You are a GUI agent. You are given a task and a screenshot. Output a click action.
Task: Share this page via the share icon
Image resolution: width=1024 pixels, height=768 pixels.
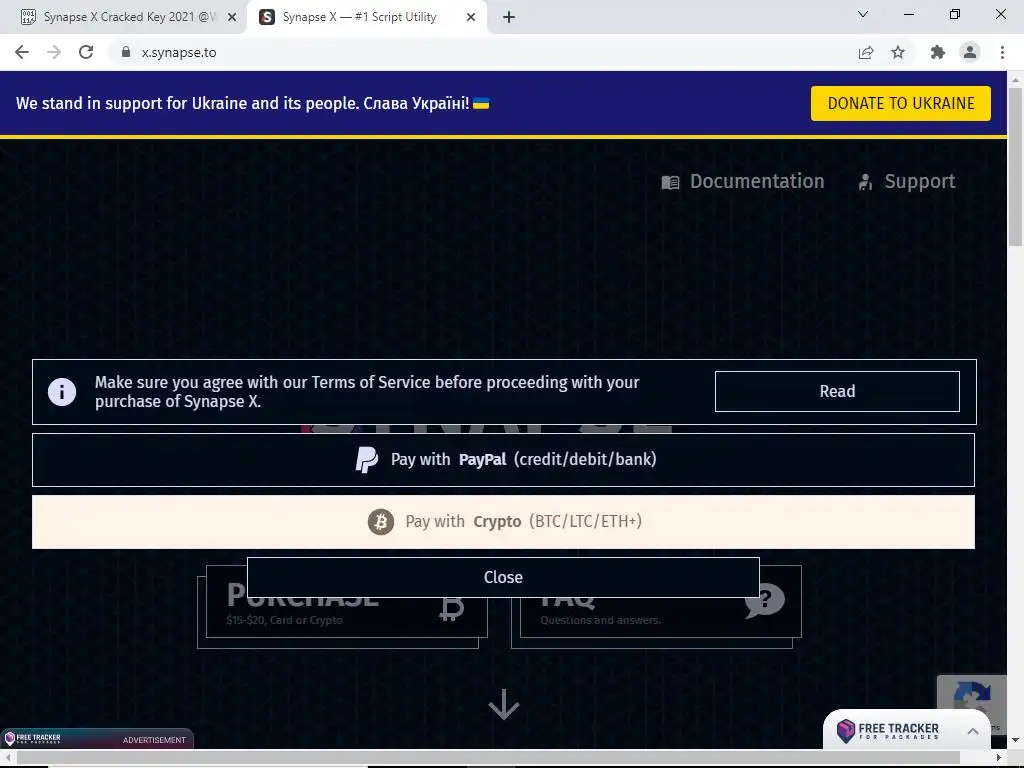click(x=866, y=52)
